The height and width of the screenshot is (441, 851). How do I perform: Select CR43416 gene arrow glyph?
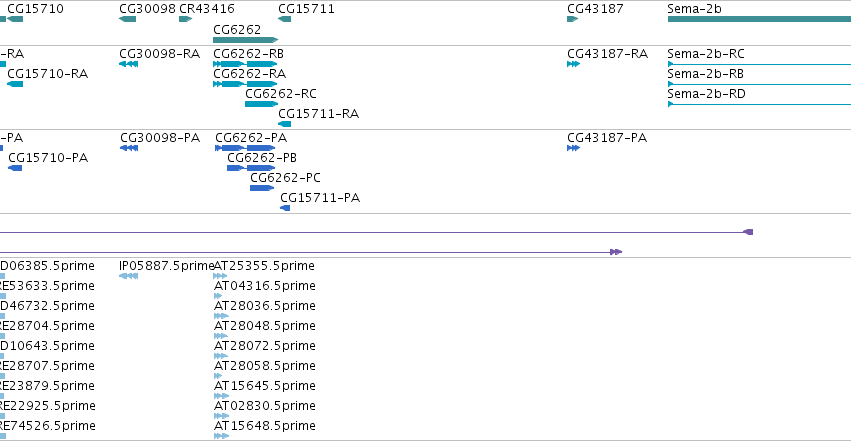pos(186,19)
